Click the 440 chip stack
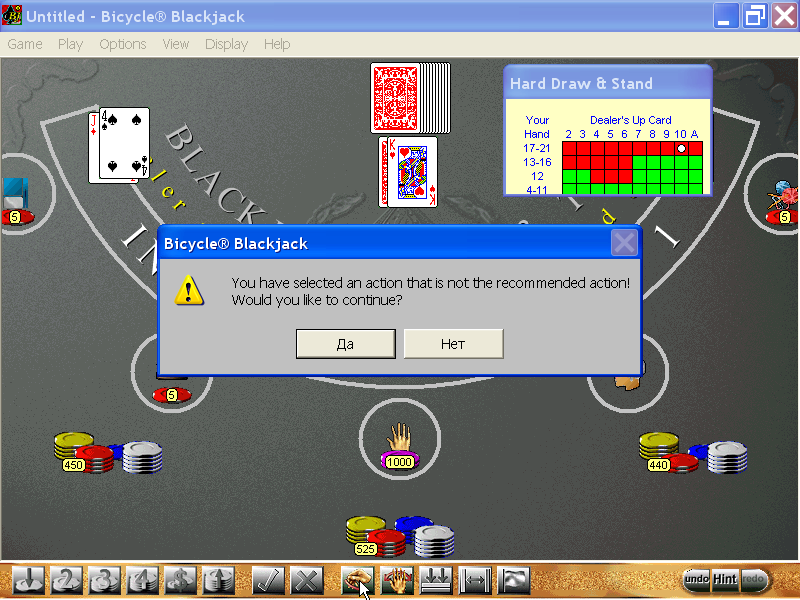This screenshot has height=600, width=800. [669, 453]
